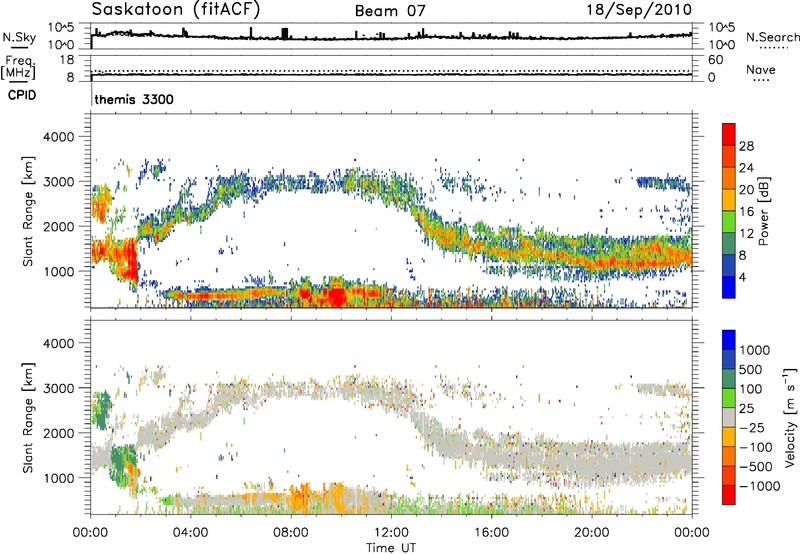Click the '12:00' time axis label
The width and height of the screenshot is (800, 554).
pyautogui.click(x=391, y=533)
